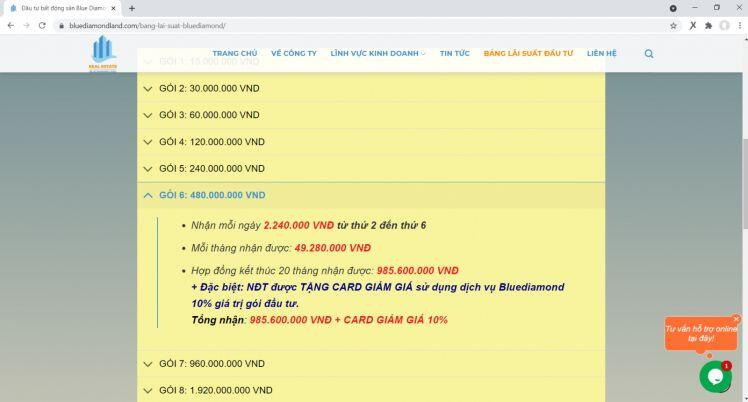Open BẢNG LÃI SUẤT ĐẦU TƯ menu

528,53
